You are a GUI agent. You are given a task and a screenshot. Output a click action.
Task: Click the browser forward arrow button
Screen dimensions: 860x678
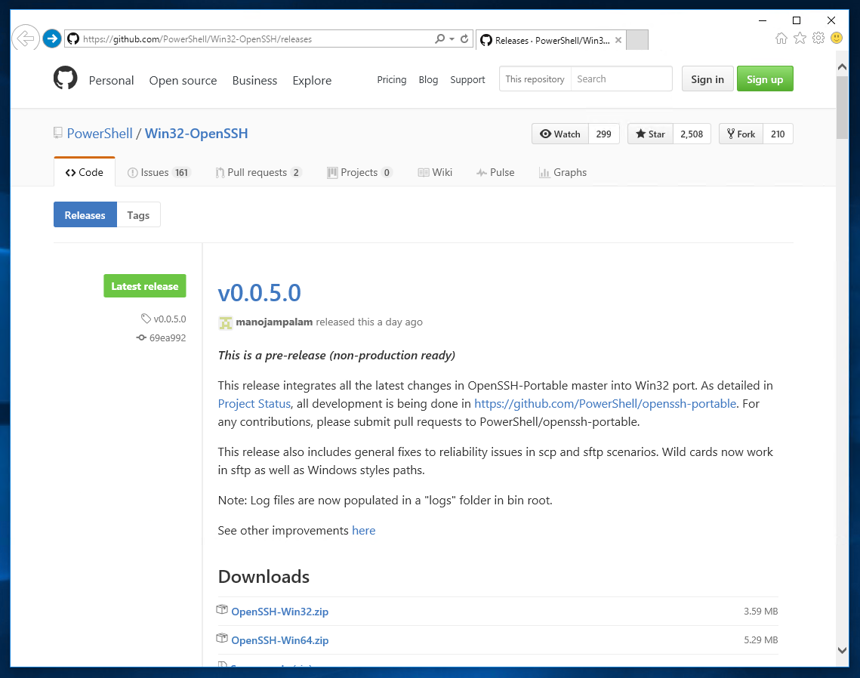pos(52,38)
